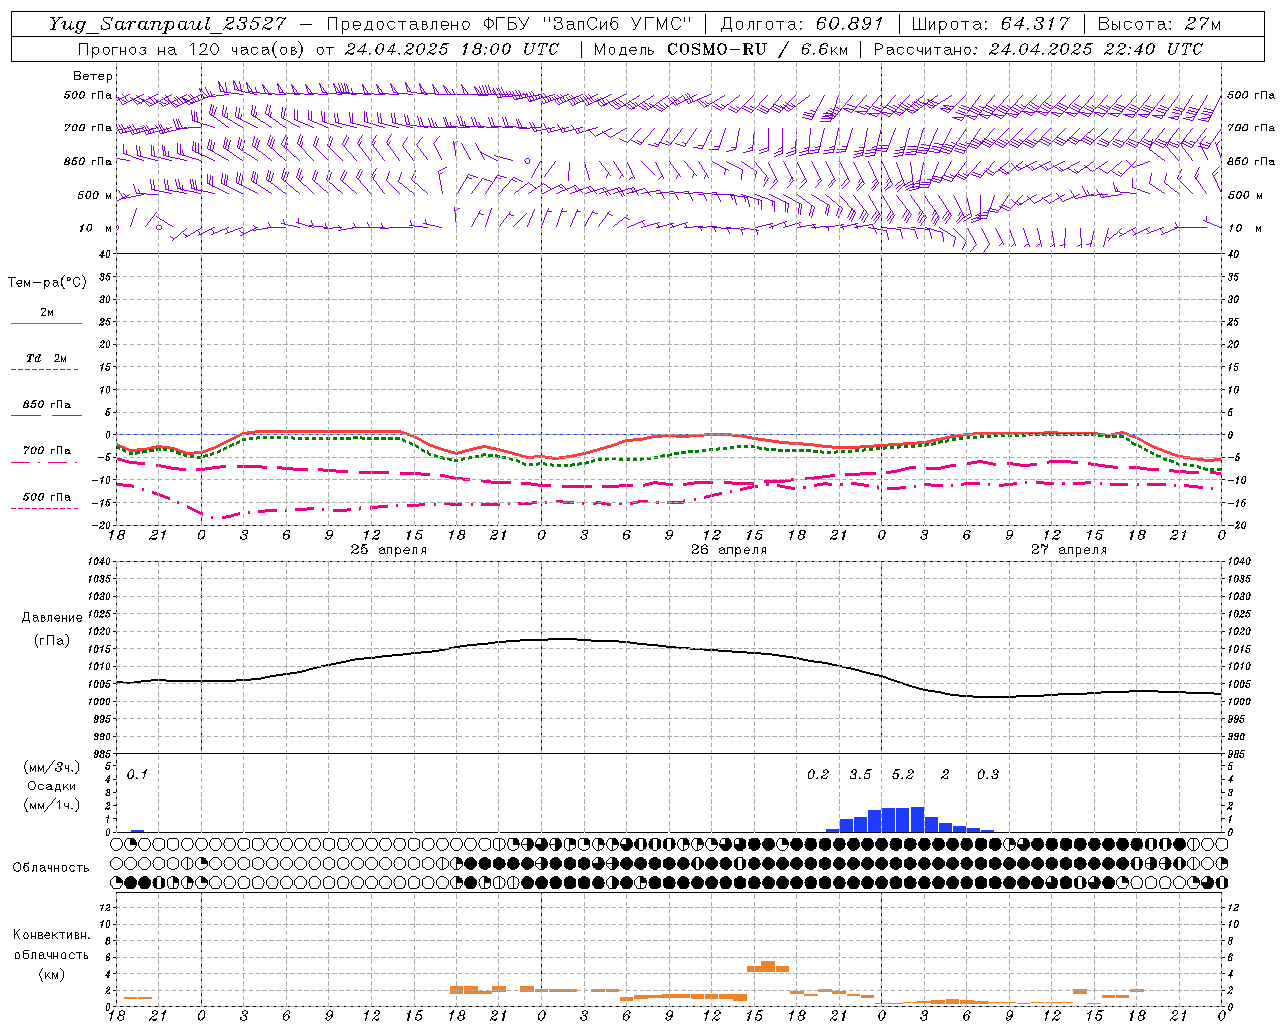Click the 5.2 precipitation total value
Viewport: 1280px width, 1024px height.
(x=903, y=774)
